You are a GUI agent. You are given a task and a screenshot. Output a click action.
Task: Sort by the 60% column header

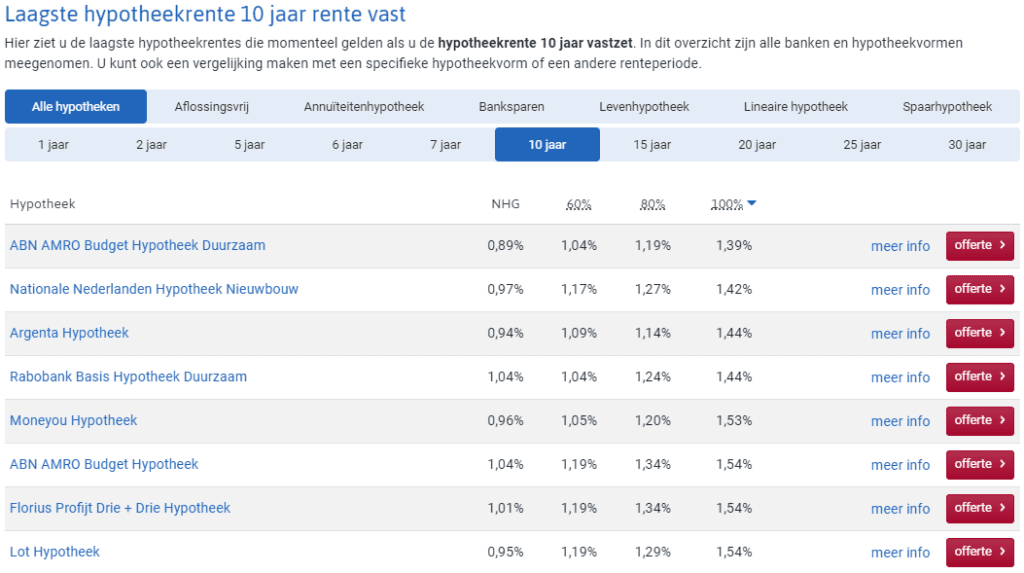(579, 205)
